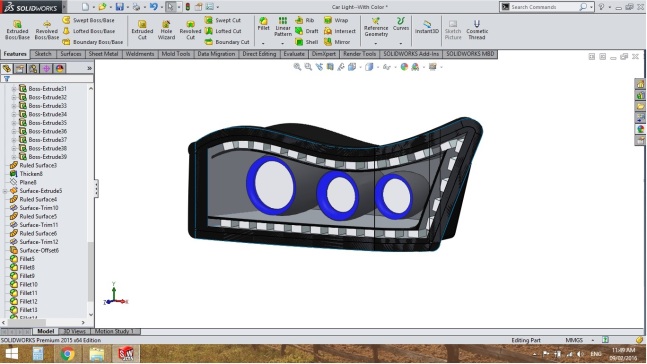647x364 pixels.
Task: Click the Save toolbar icon
Action: point(120,7)
